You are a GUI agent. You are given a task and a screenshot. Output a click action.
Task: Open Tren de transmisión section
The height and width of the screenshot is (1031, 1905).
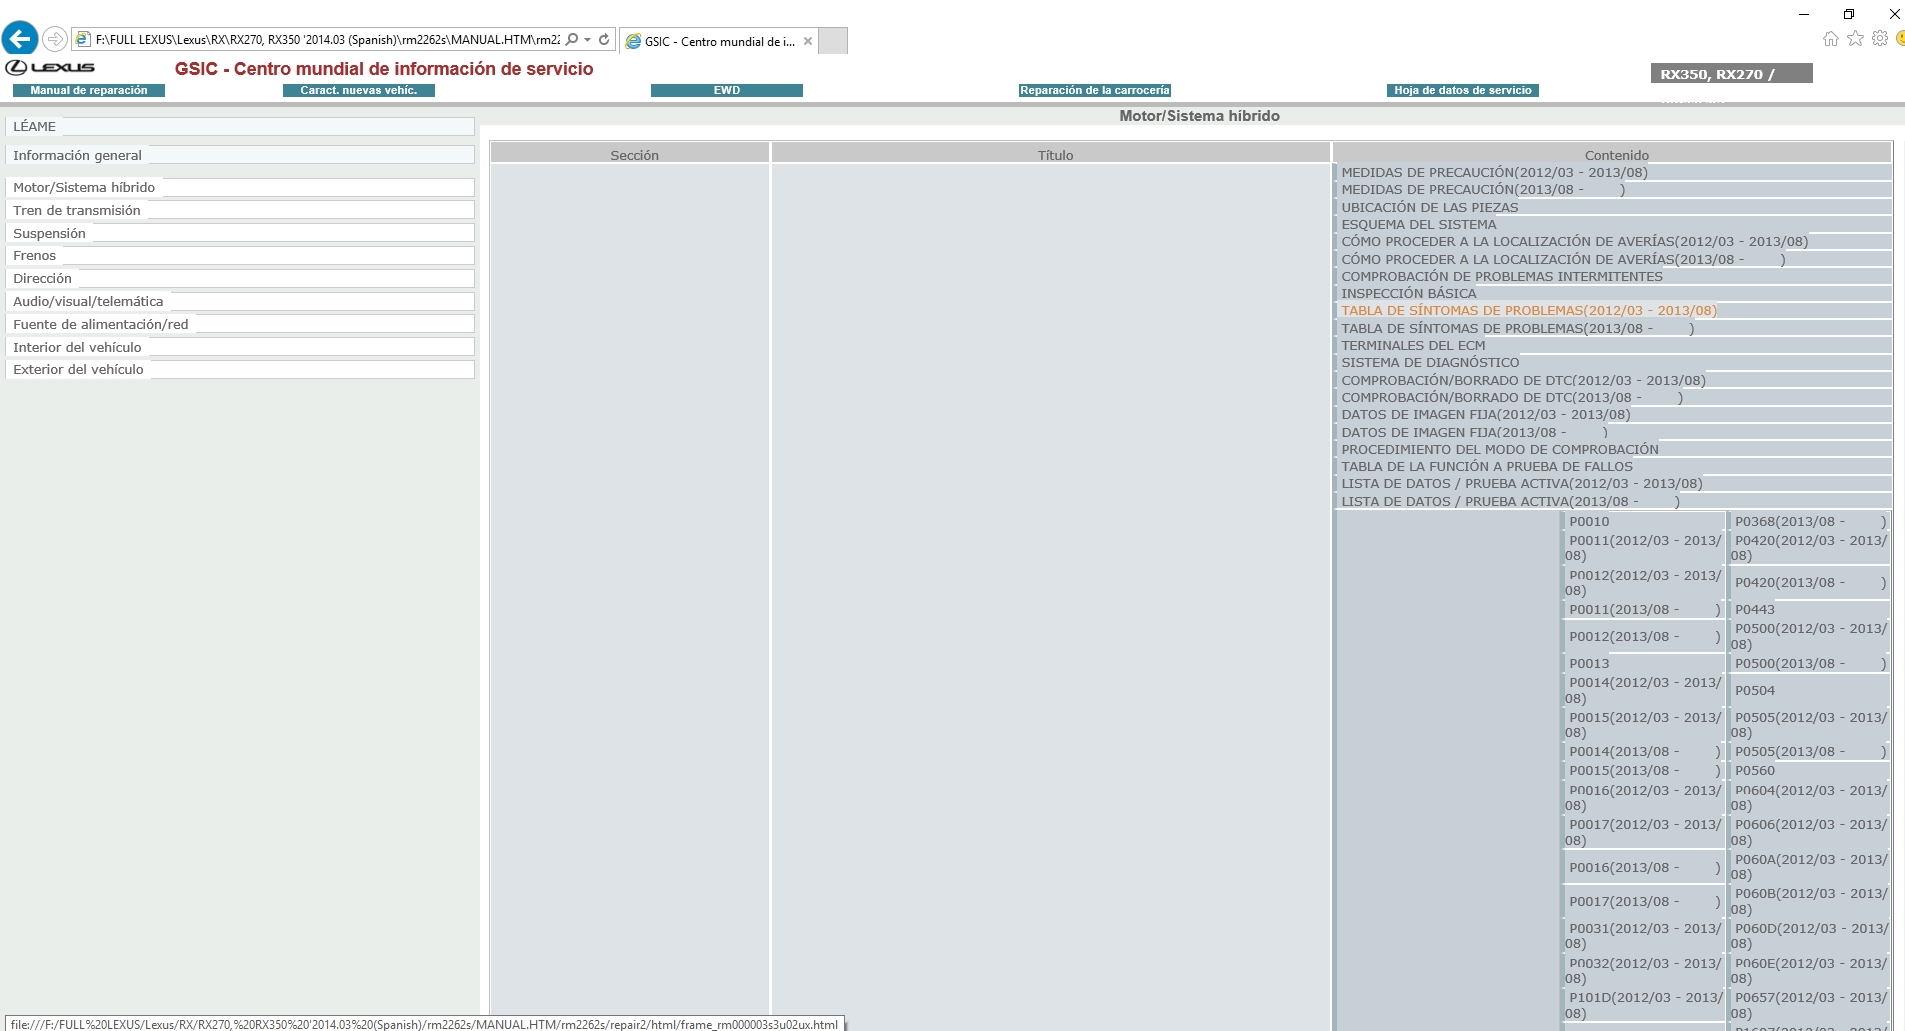(240, 210)
